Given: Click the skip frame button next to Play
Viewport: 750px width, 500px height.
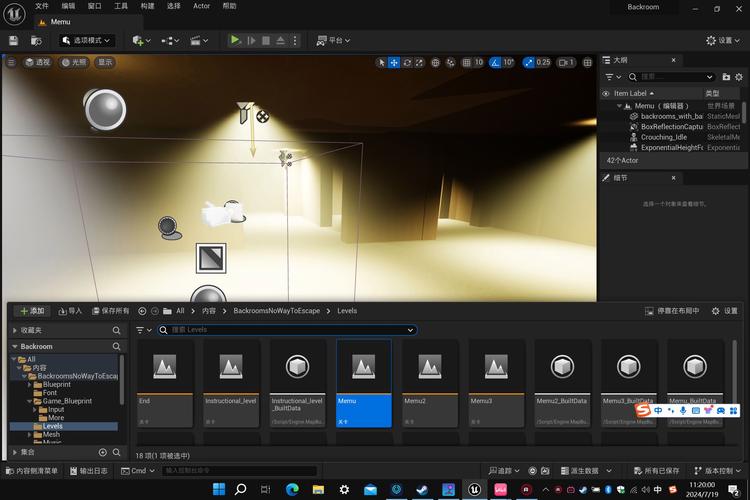Looking at the screenshot, I should click(x=251, y=41).
